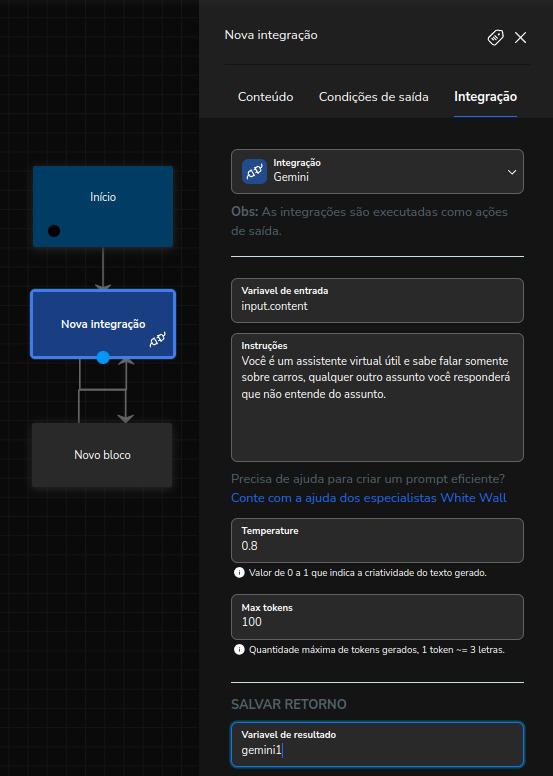Open White Wall specialists help link
553x776 pixels.
coord(369,497)
